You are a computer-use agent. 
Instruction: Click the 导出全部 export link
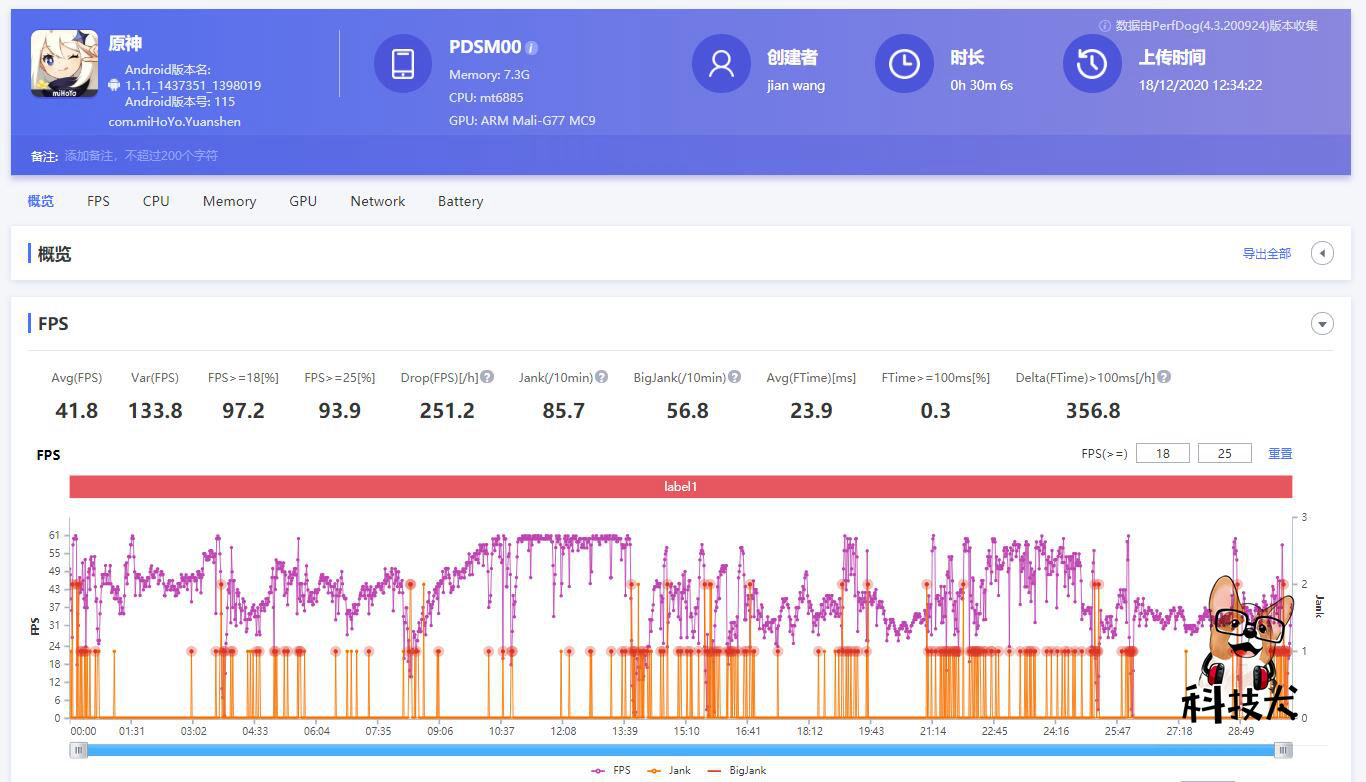(x=1267, y=254)
